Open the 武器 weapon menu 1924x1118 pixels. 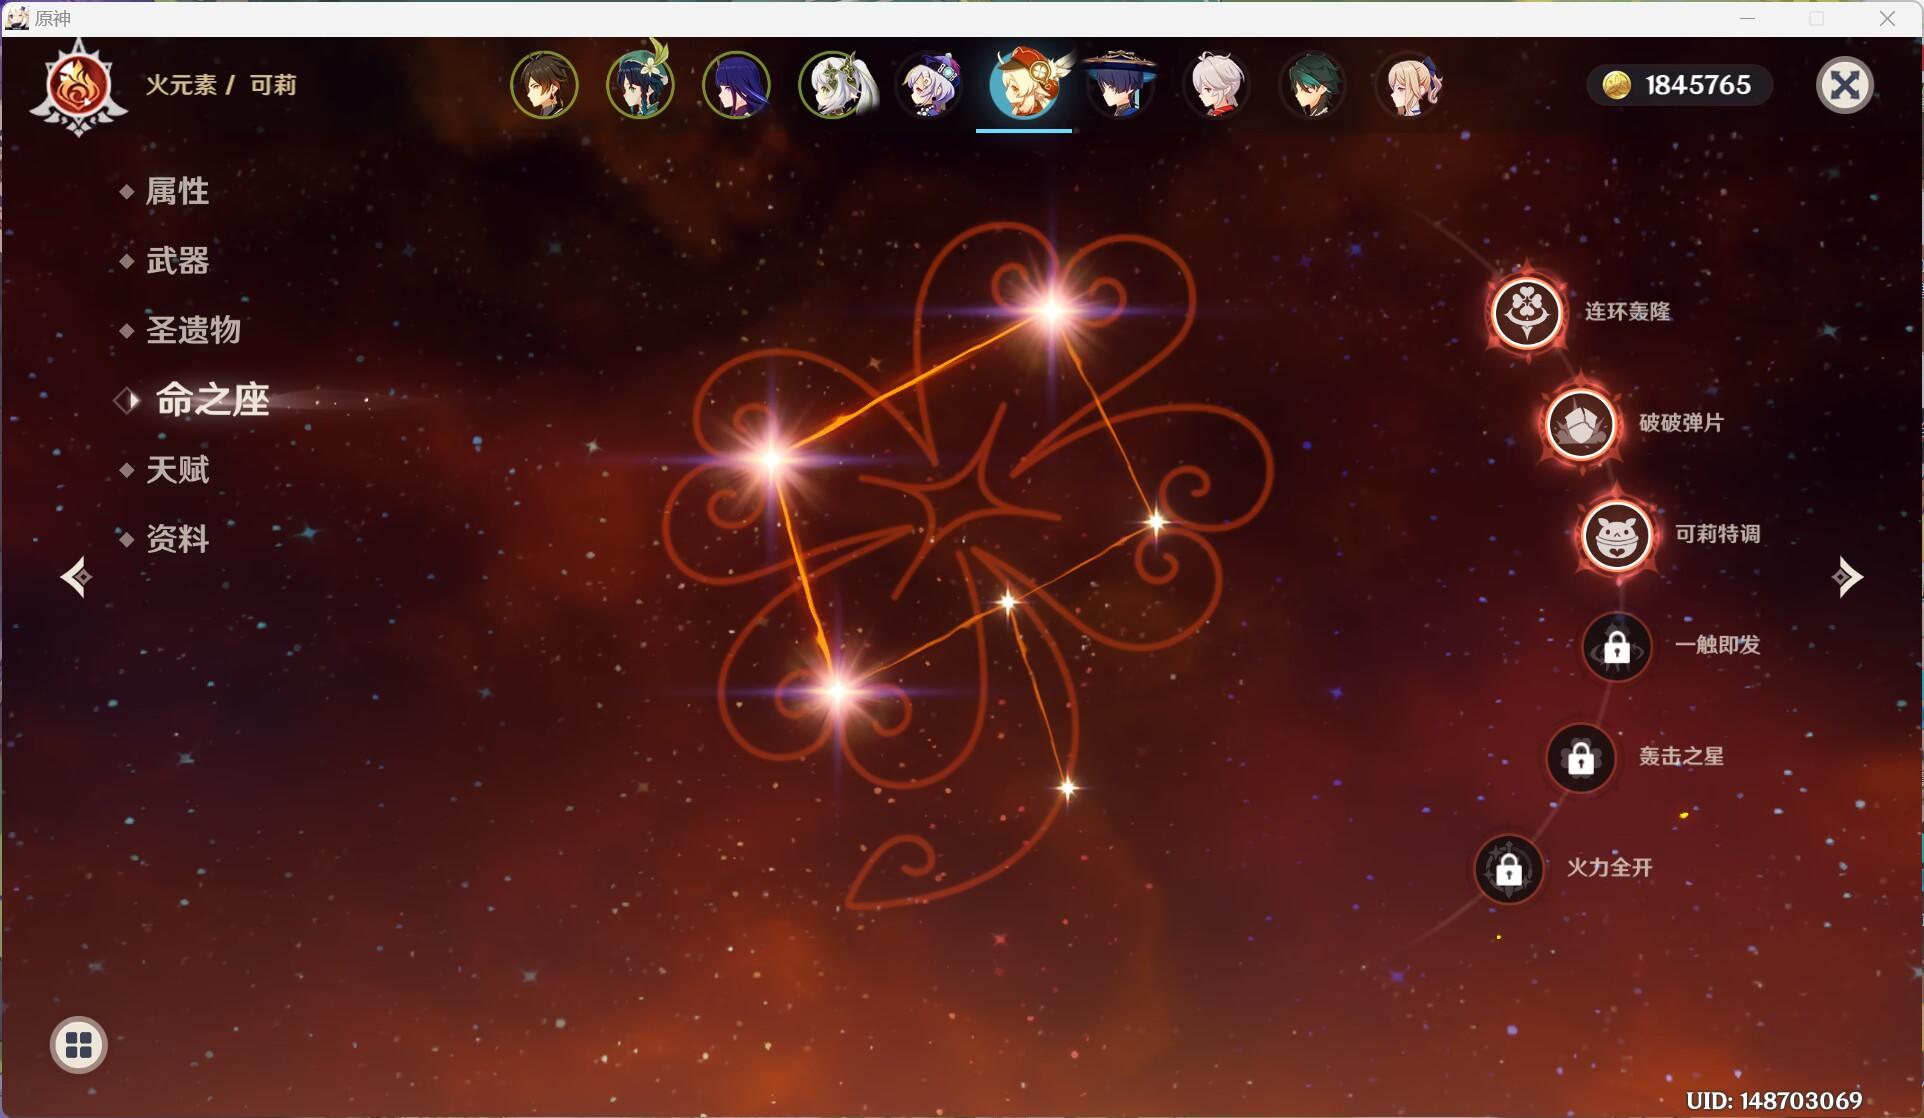coord(176,261)
